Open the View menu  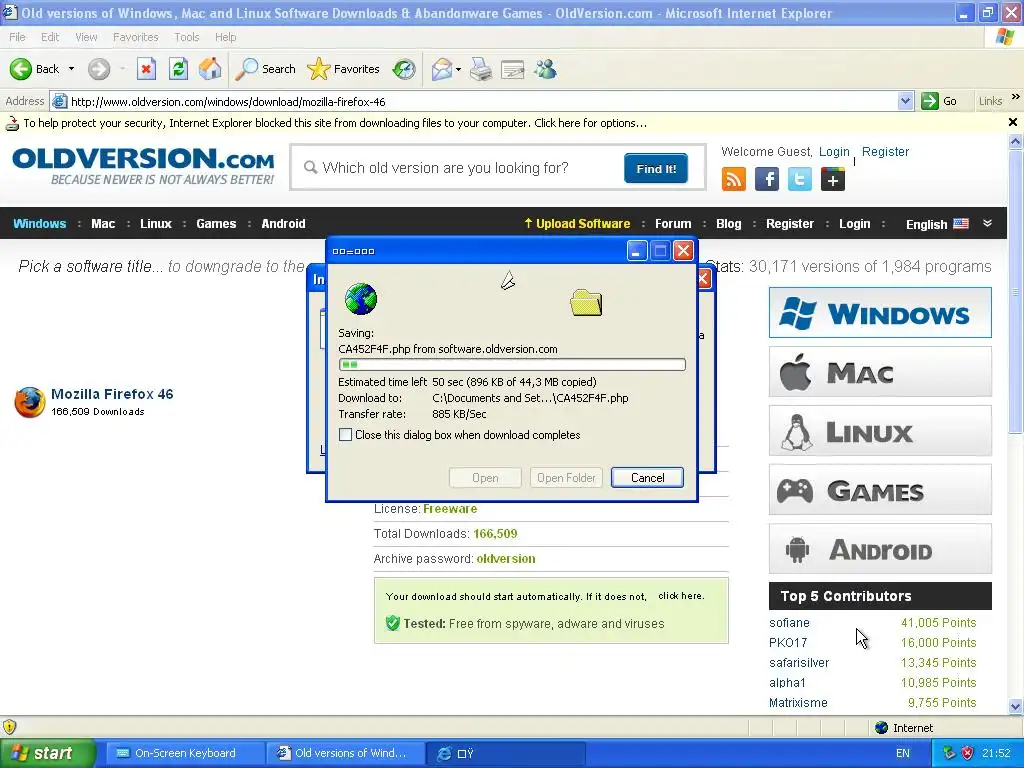pyautogui.click(x=86, y=37)
